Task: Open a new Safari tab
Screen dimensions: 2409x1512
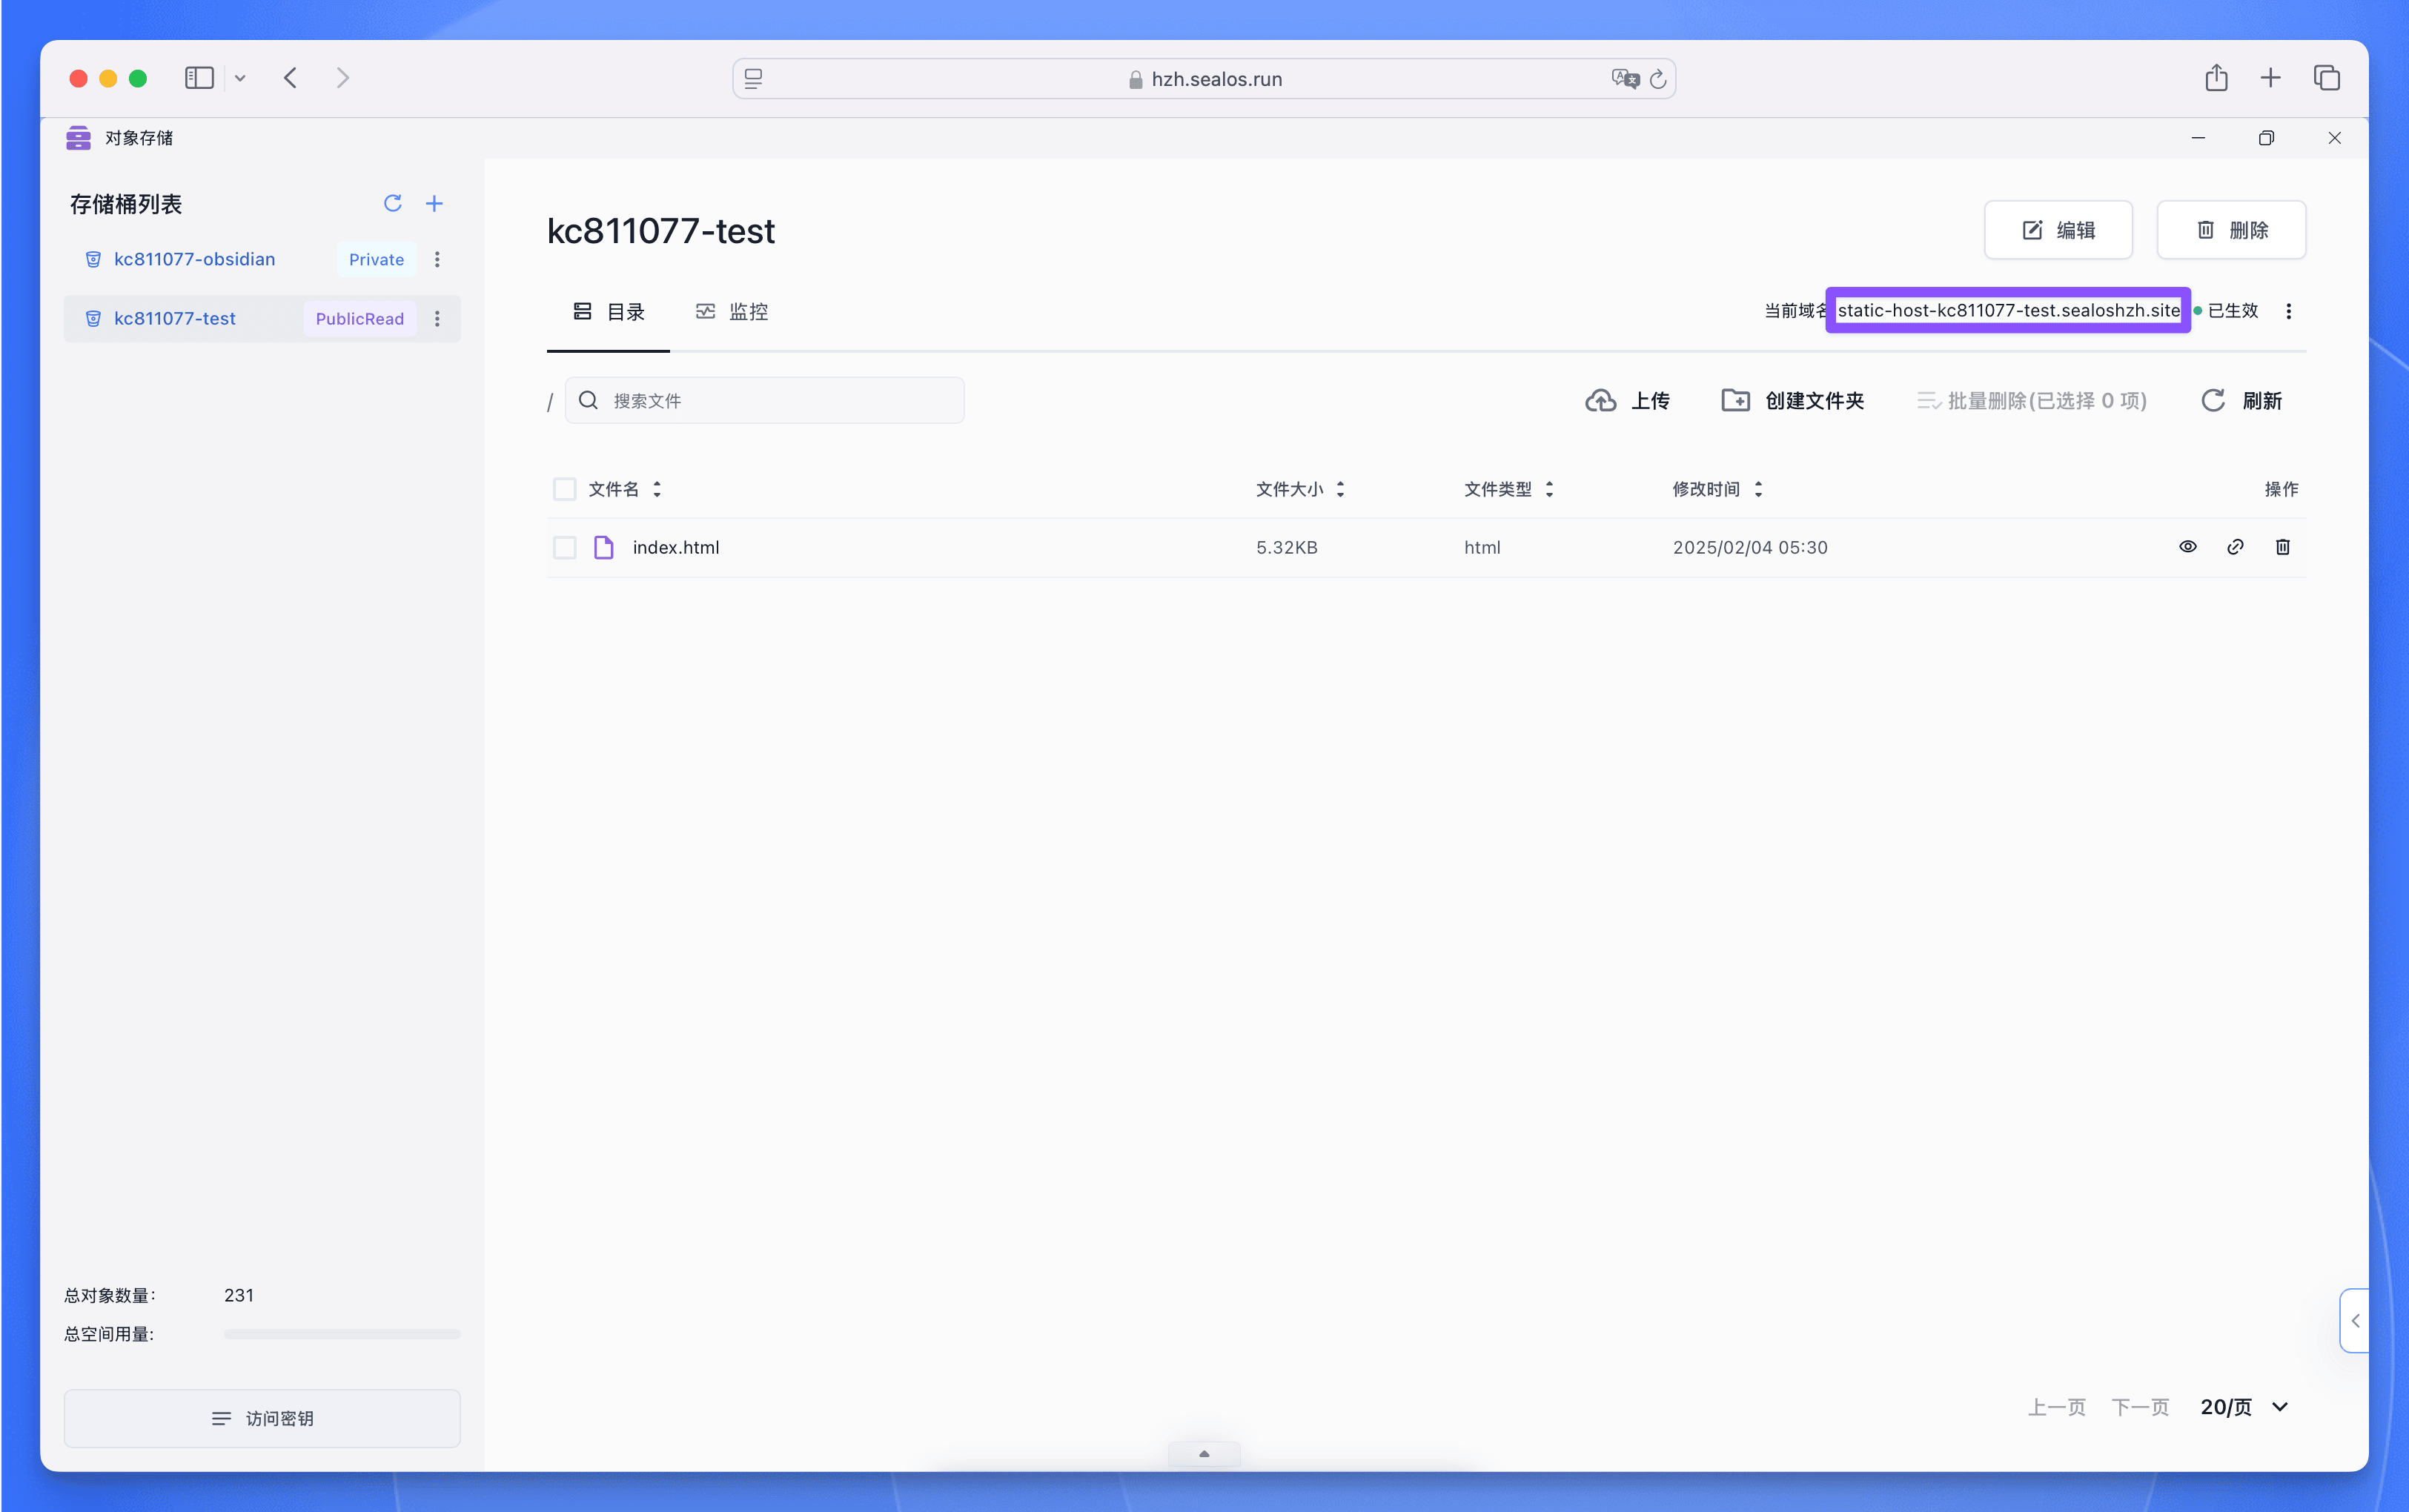Action: 2270,78
